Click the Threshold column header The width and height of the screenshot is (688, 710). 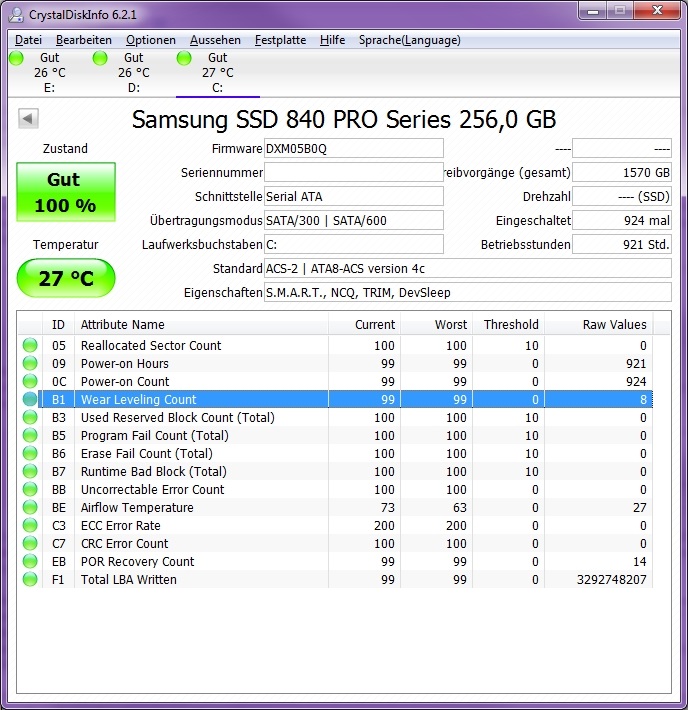point(509,325)
